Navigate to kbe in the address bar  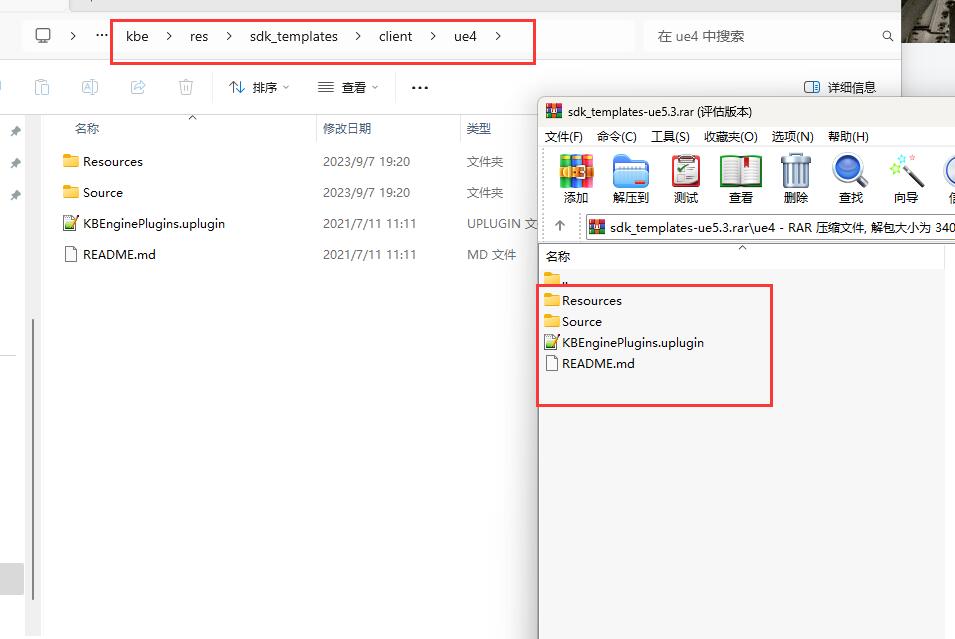point(137,37)
